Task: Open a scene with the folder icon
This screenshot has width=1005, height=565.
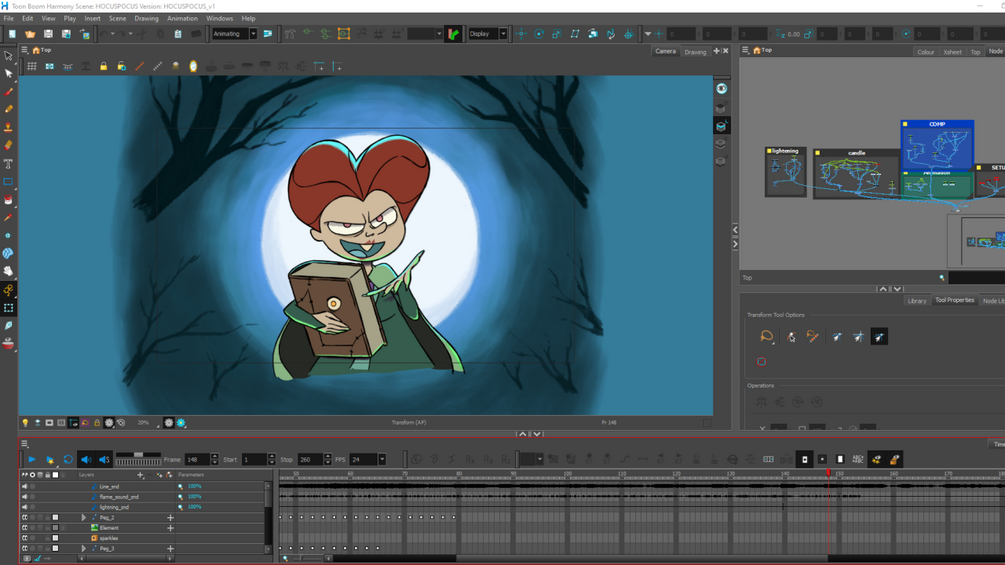Action: 30,34
